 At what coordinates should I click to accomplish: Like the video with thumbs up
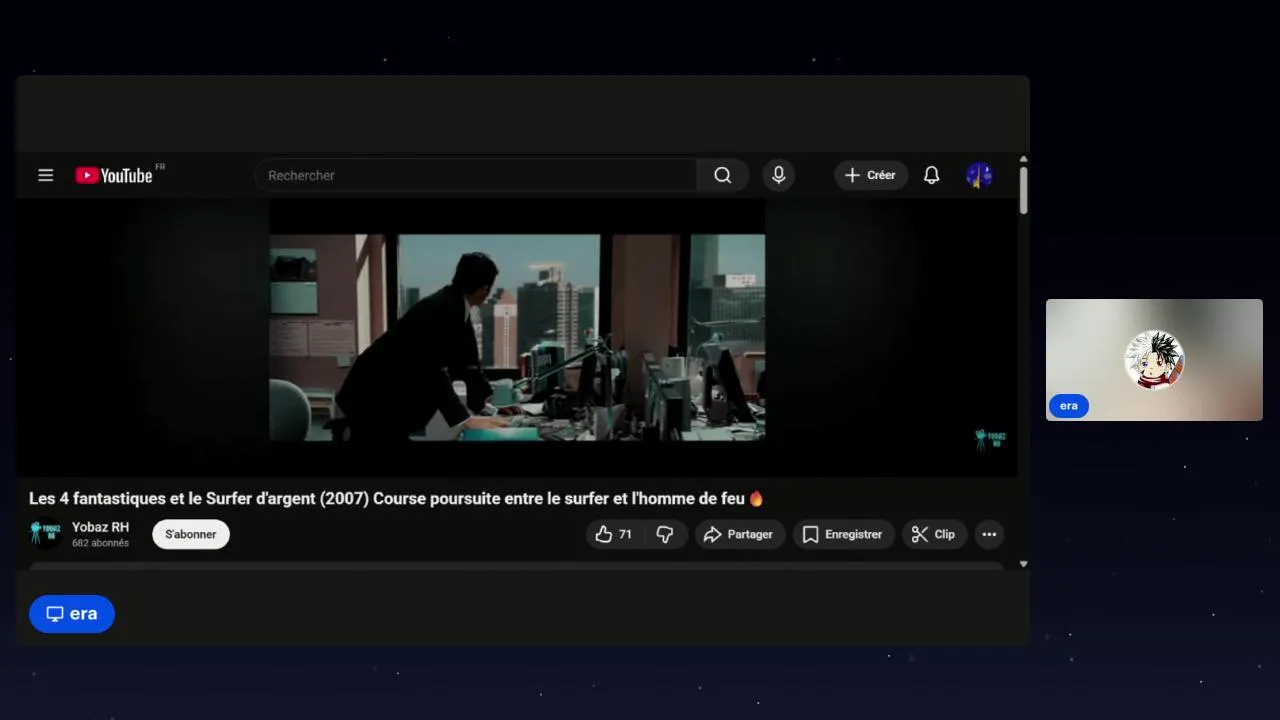coord(615,534)
